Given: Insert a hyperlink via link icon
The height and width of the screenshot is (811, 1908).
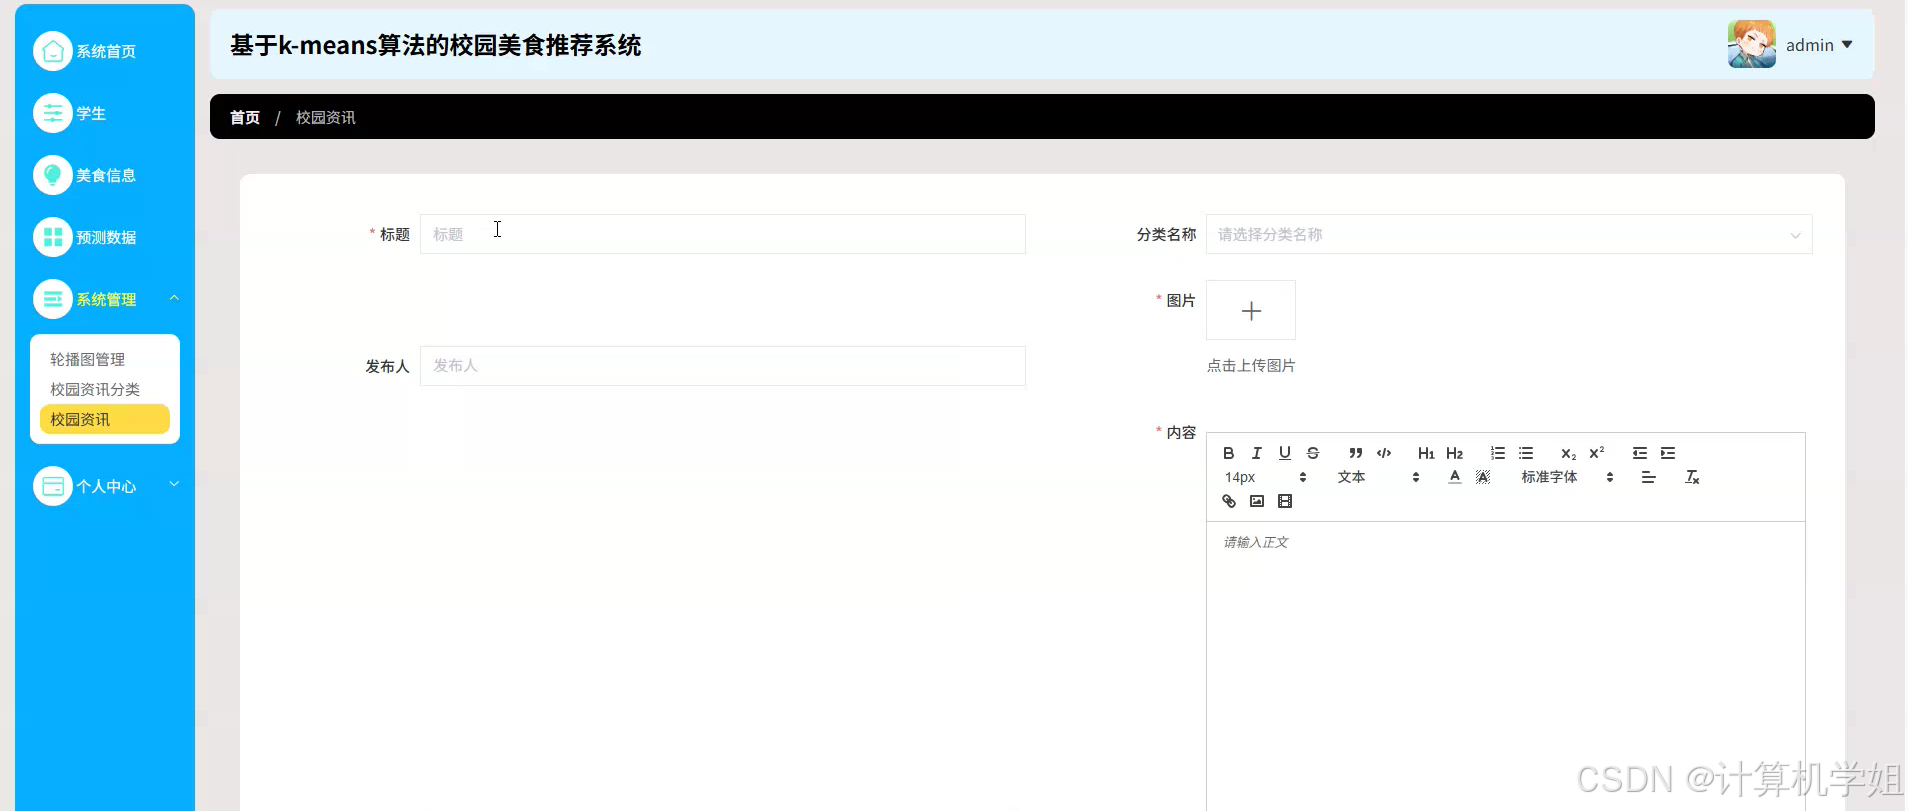Looking at the screenshot, I should tap(1229, 501).
